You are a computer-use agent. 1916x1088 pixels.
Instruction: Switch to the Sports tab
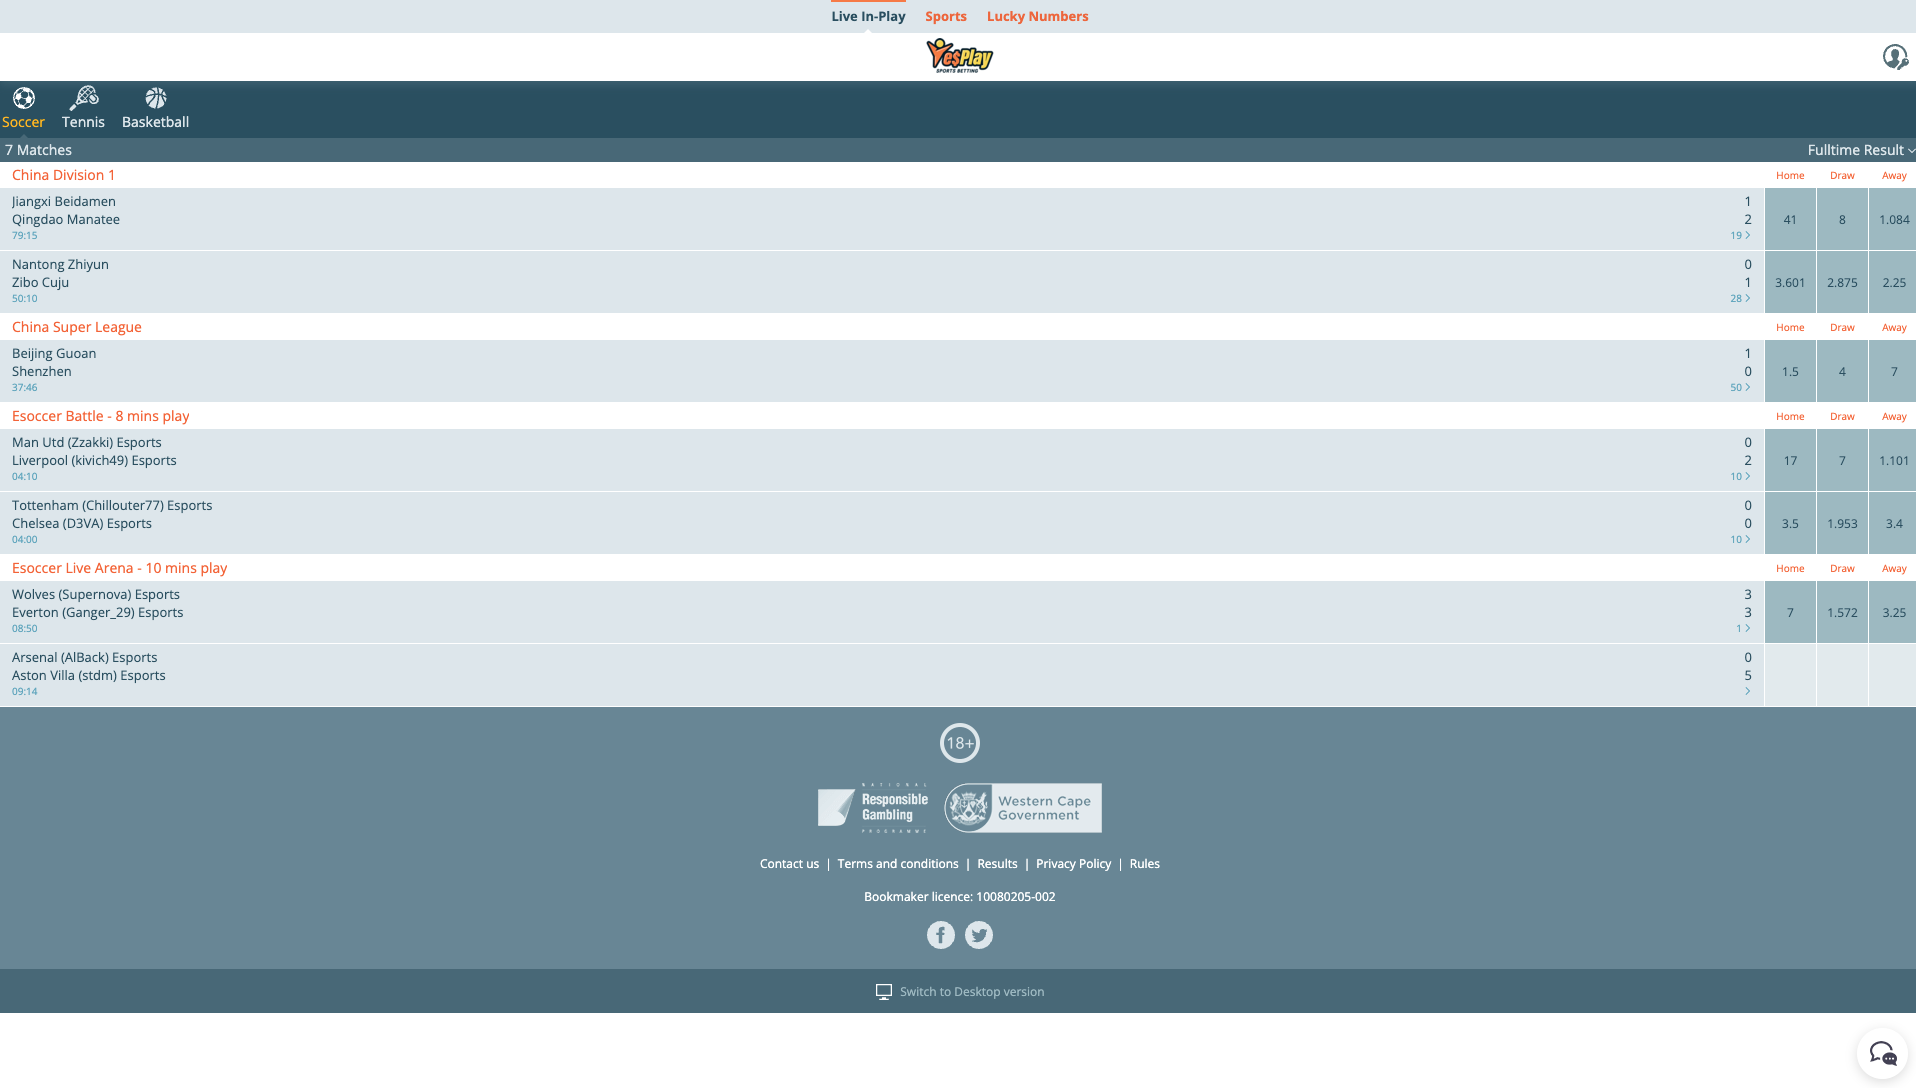[946, 16]
